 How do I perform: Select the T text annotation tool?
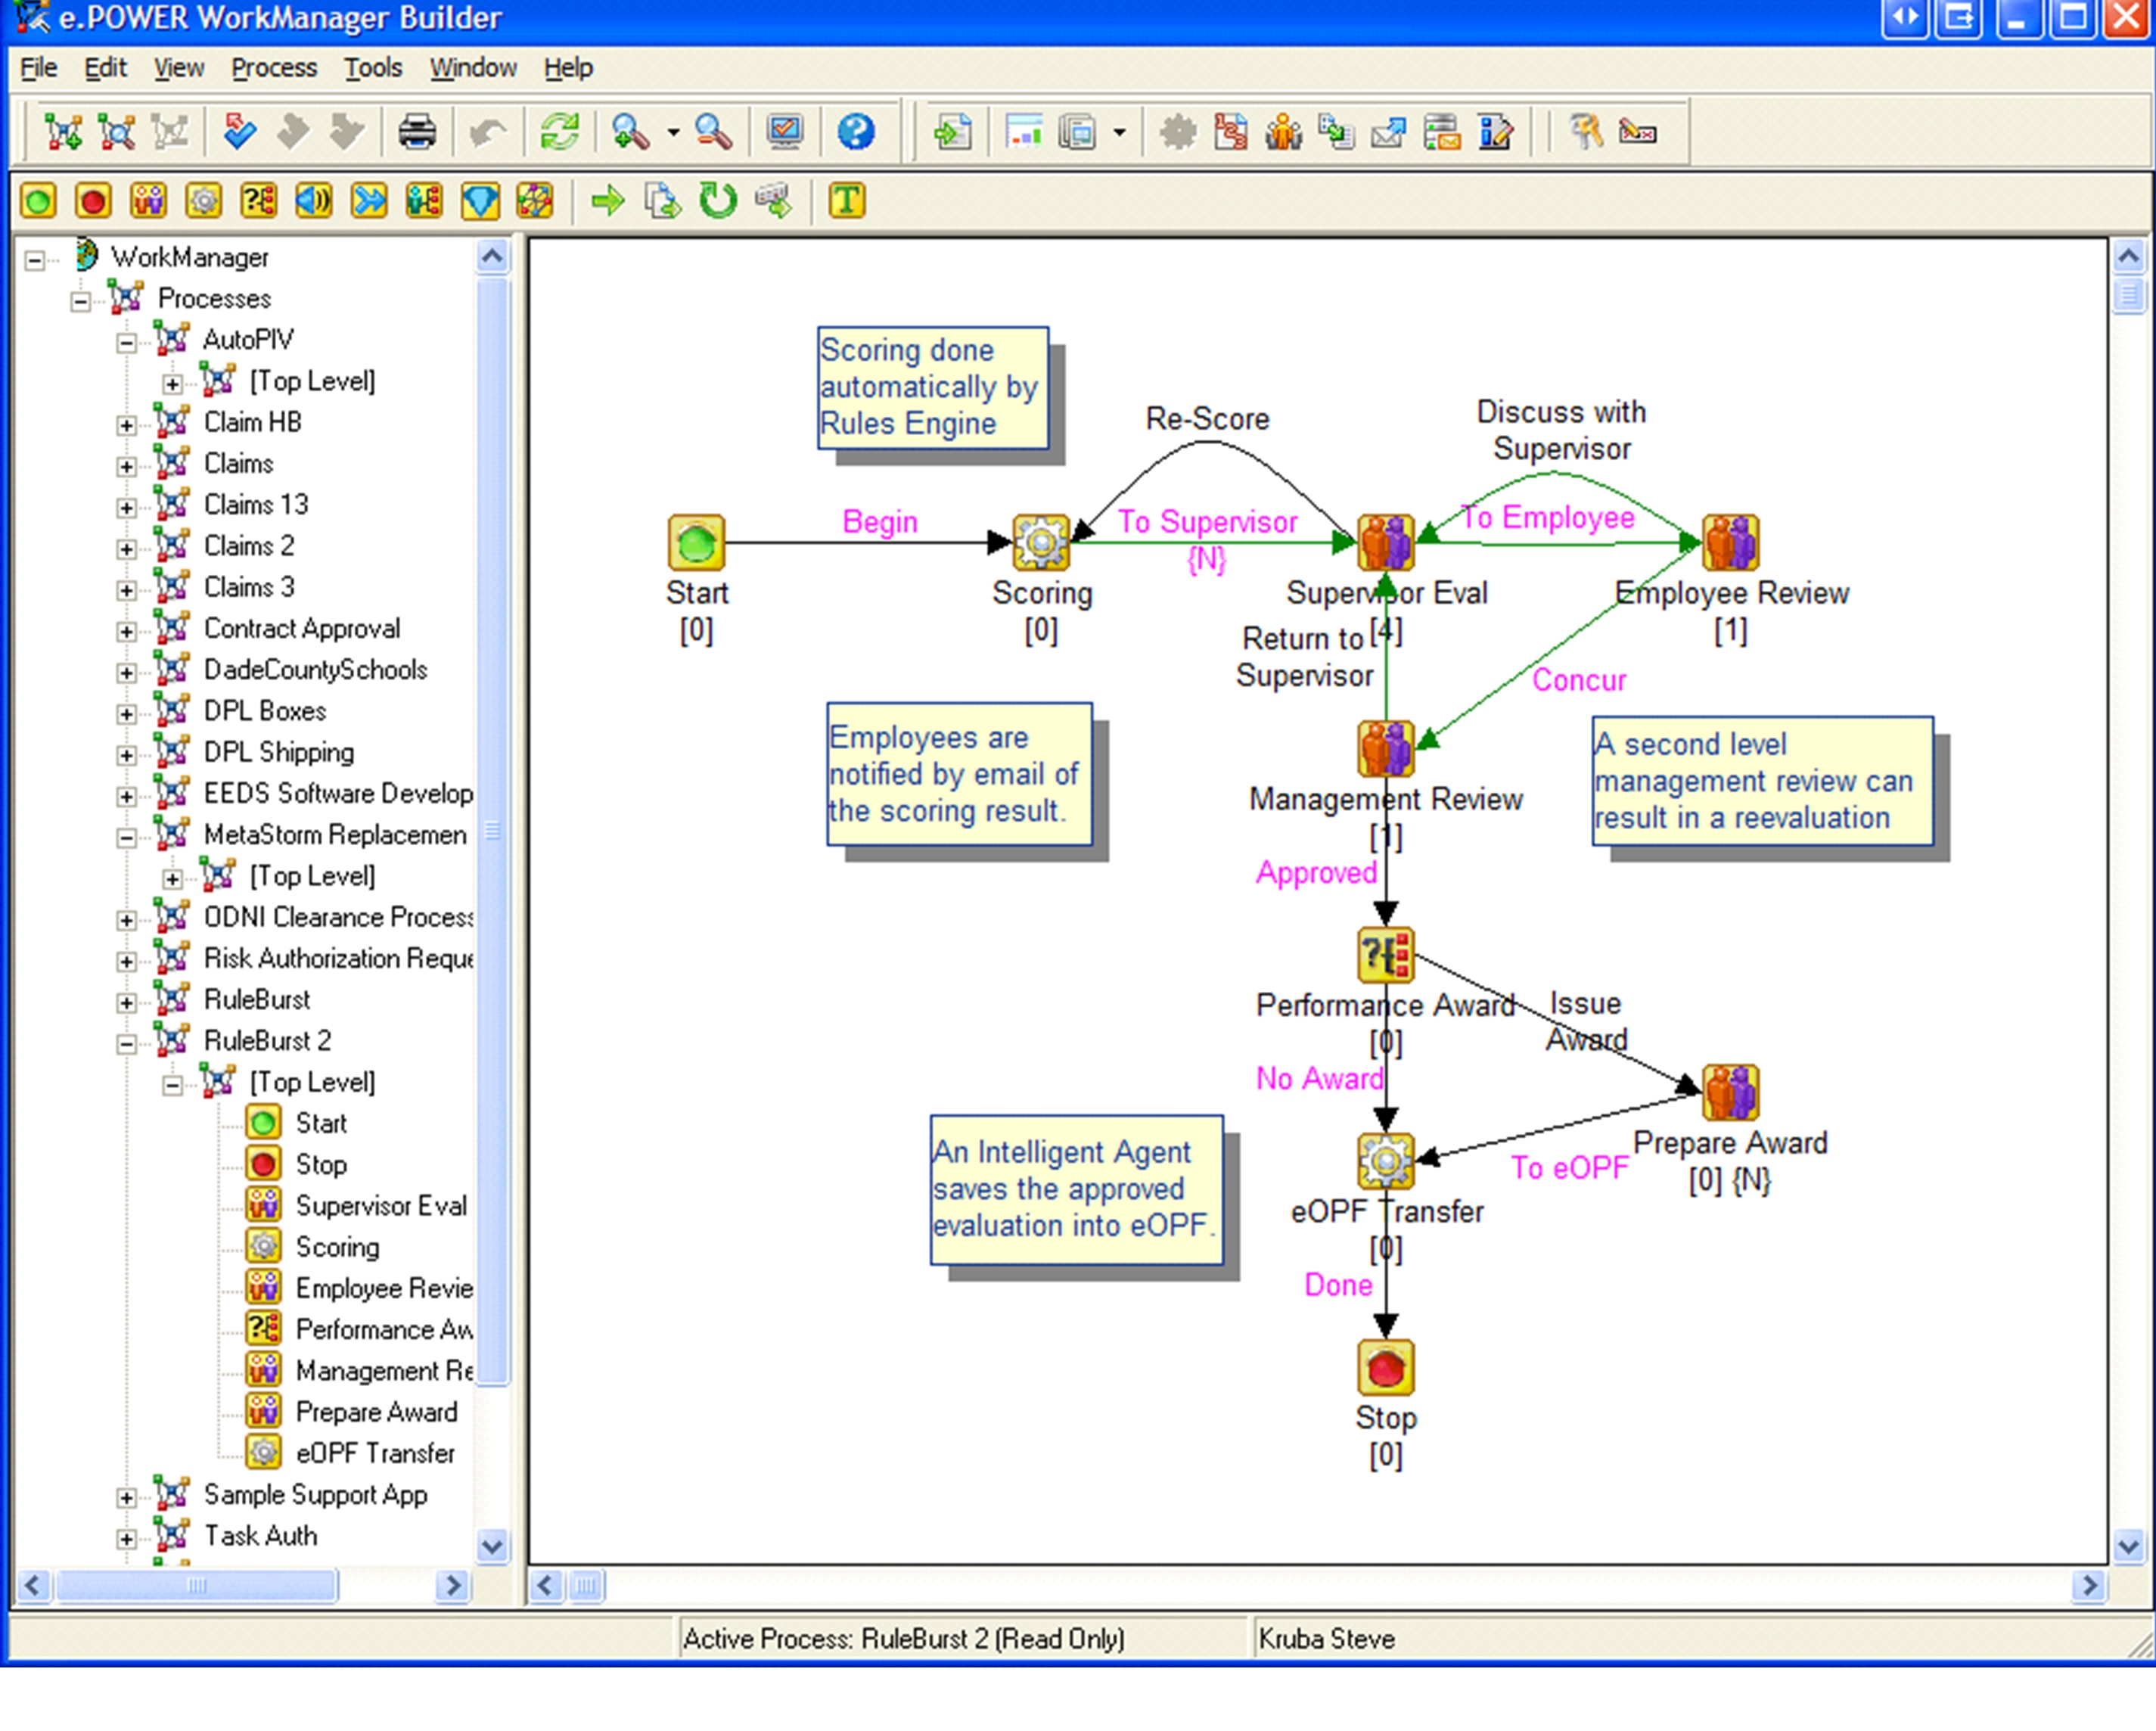click(846, 202)
